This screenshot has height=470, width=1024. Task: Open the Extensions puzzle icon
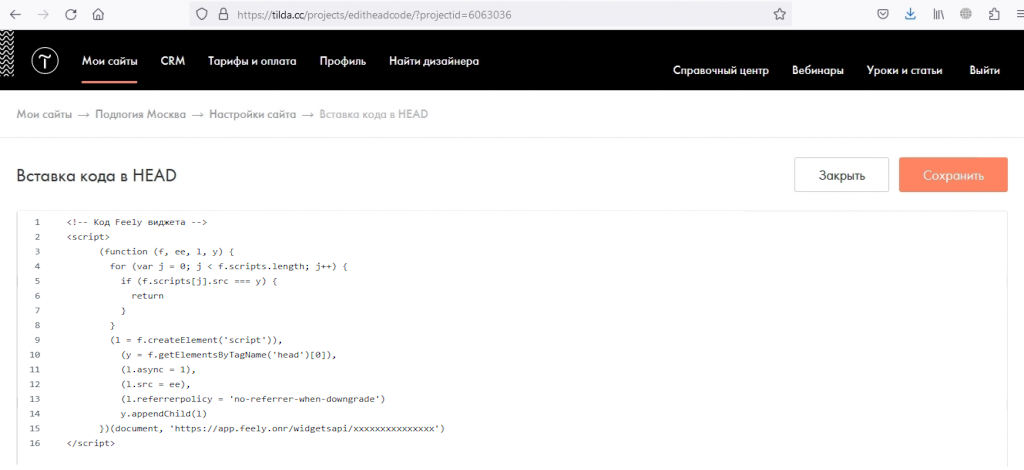point(994,14)
